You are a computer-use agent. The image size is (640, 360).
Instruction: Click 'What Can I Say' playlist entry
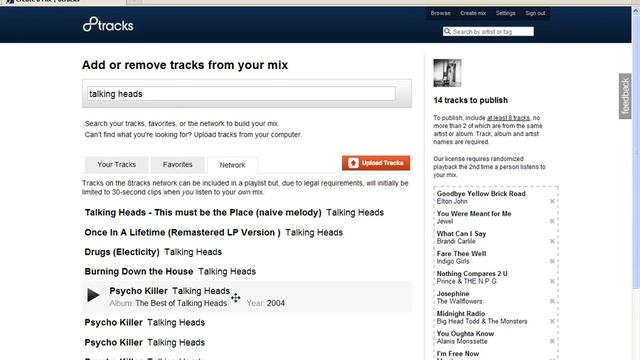point(461,234)
